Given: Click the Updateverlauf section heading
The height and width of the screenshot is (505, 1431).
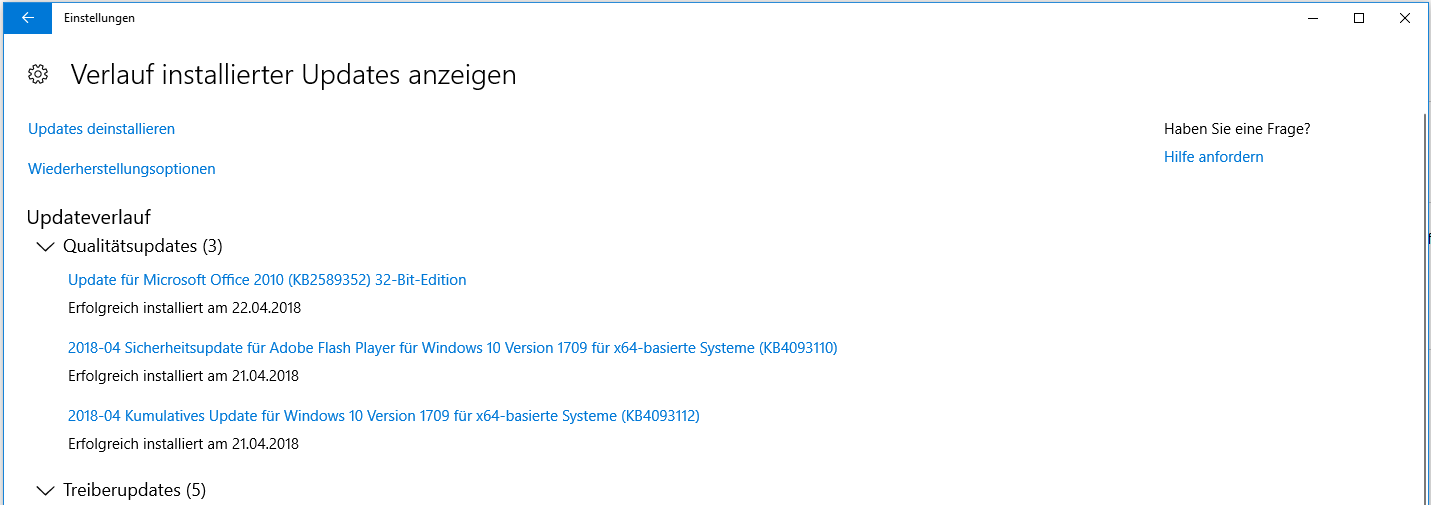Looking at the screenshot, I should click(89, 217).
